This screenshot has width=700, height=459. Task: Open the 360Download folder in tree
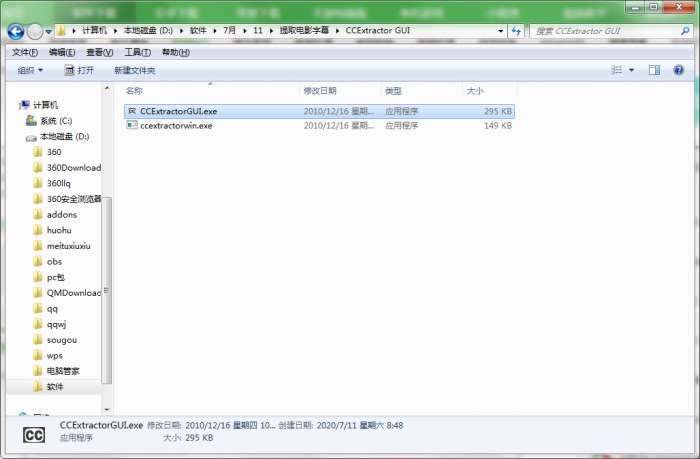pyautogui.click(x=74, y=167)
